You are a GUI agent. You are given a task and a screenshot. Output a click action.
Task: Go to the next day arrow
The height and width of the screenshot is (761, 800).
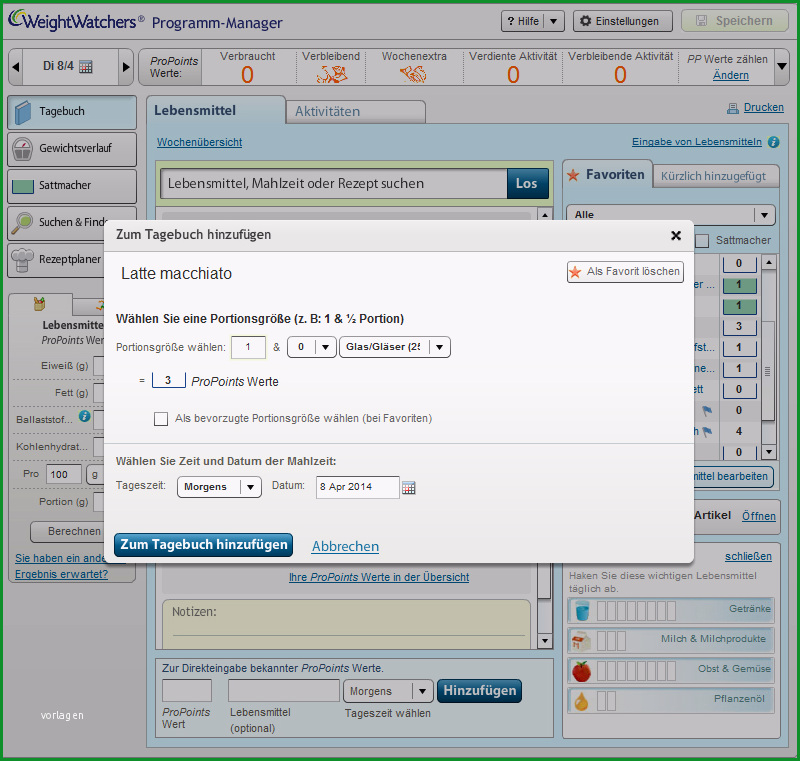126,67
